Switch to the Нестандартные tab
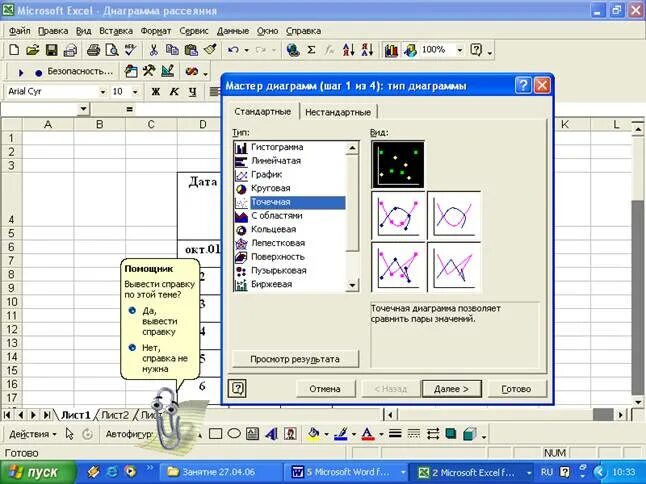646x484 pixels. click(x=338, y=112)
